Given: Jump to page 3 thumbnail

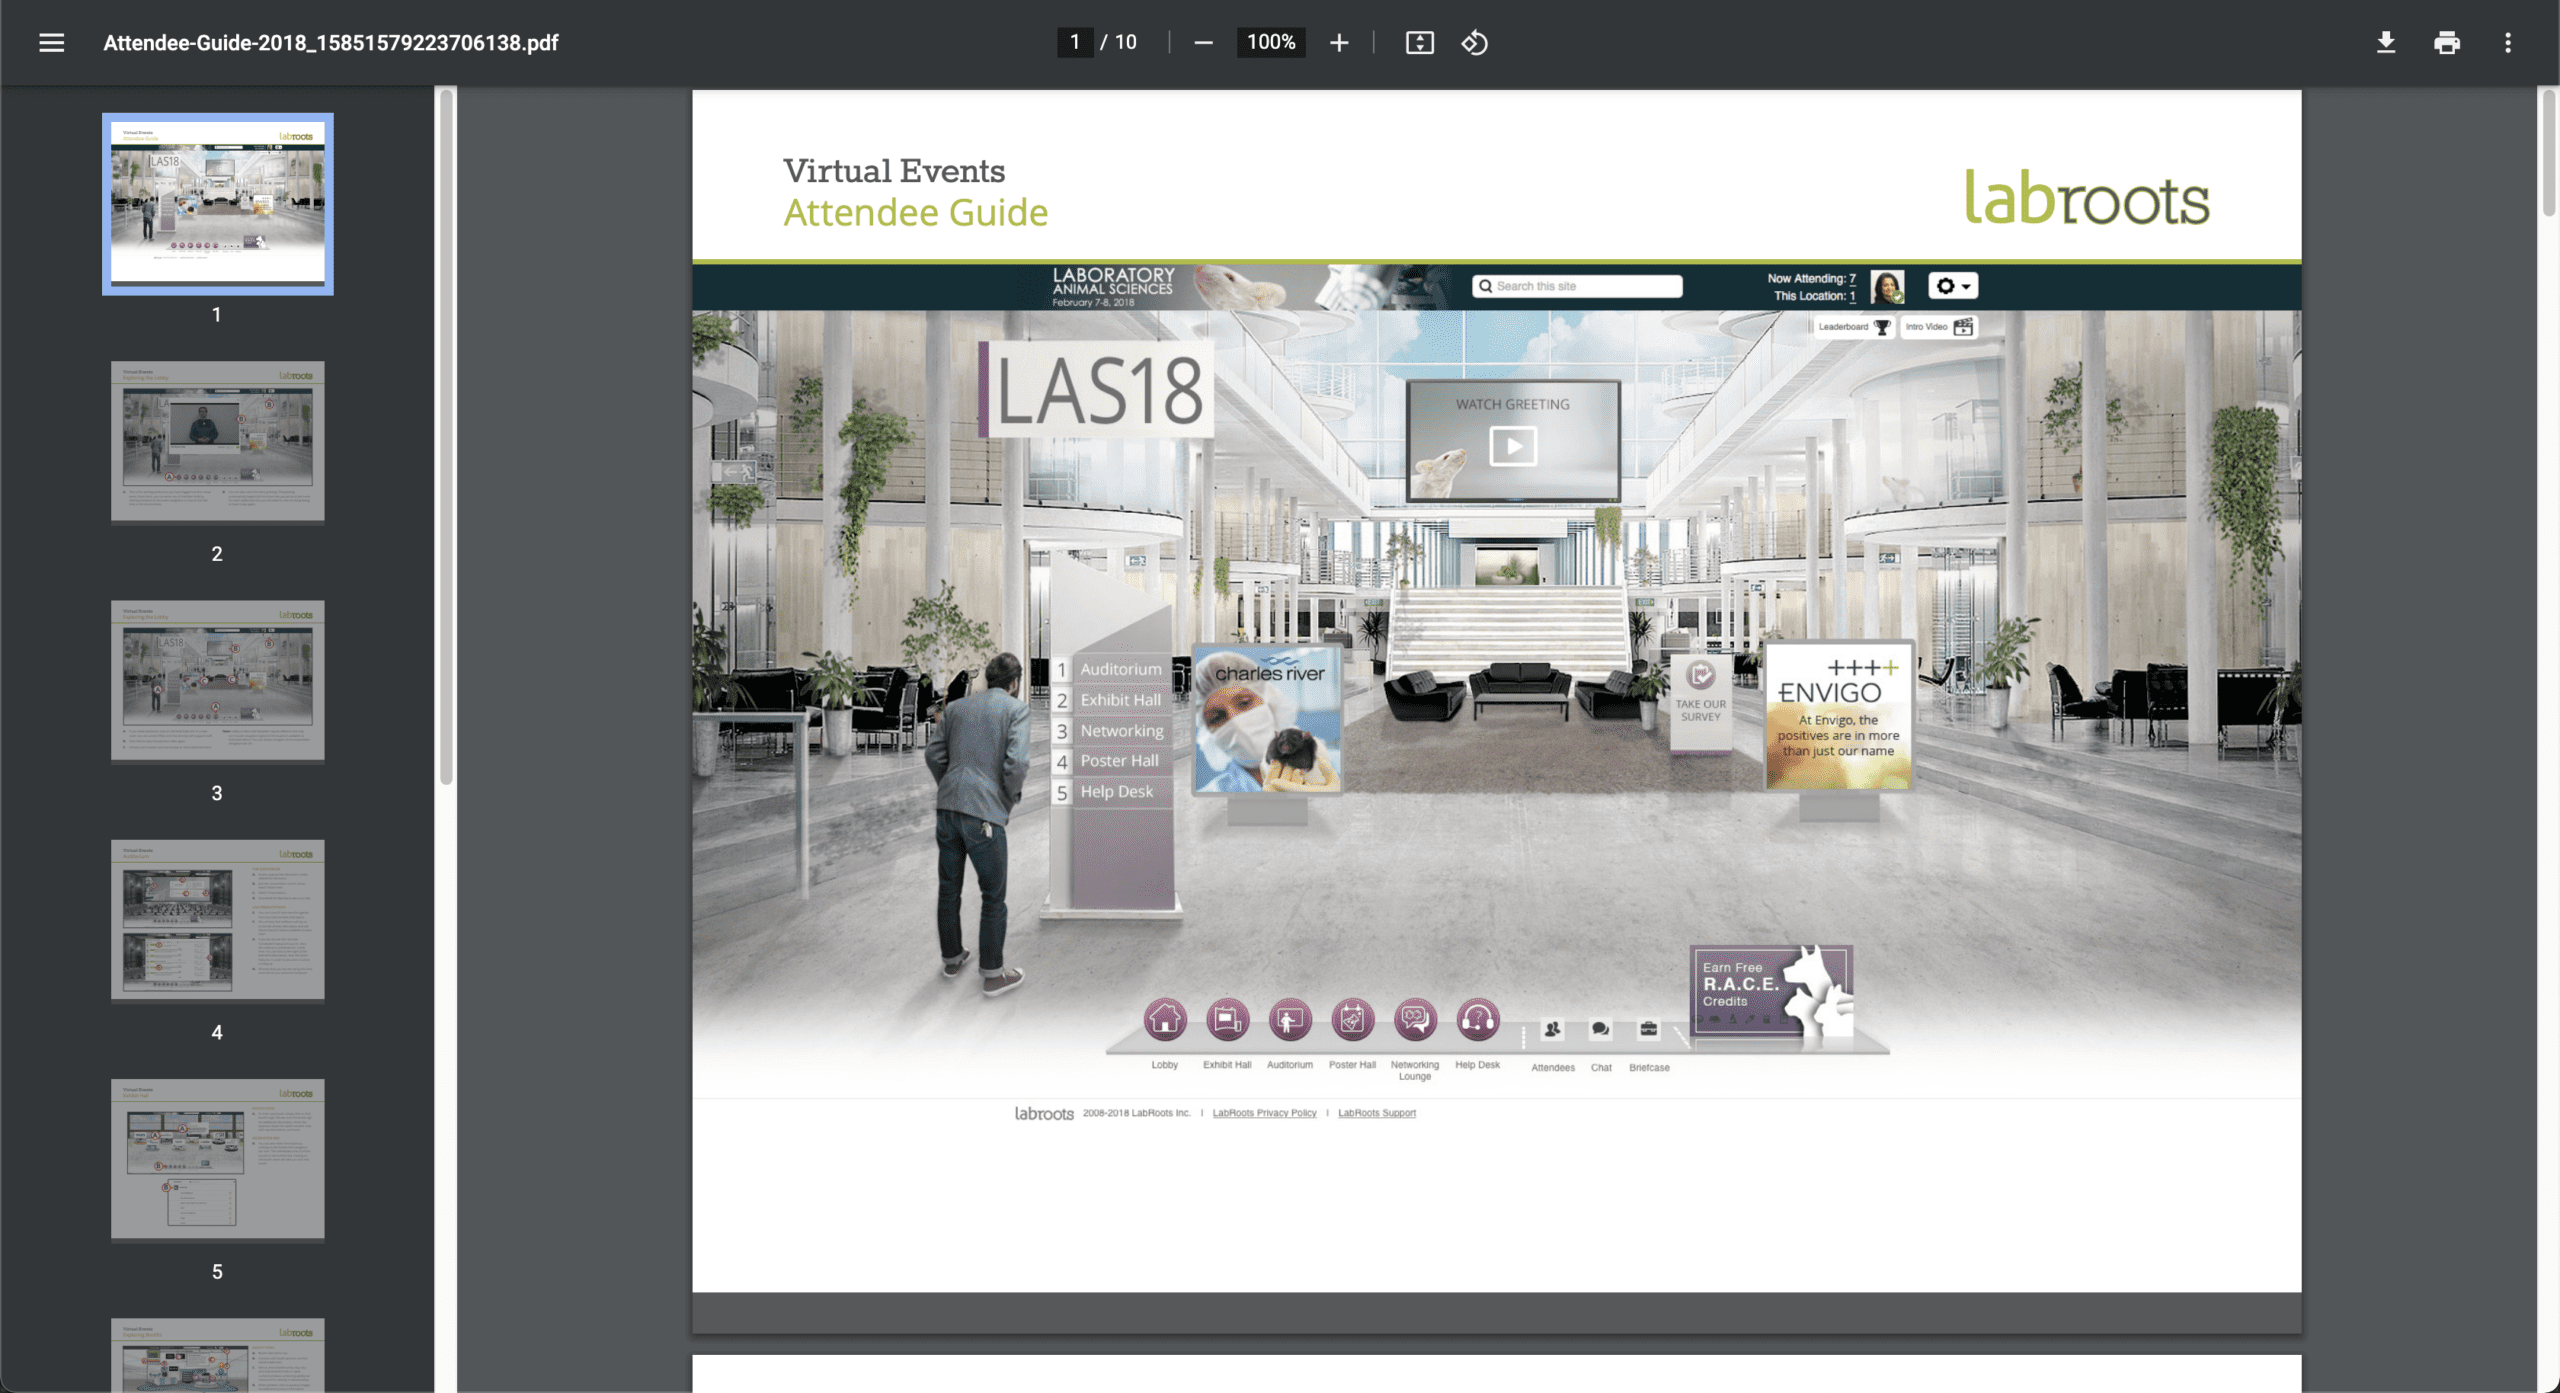Looking at the screenshot, I should pyautogui.click(x=218, y=680).
